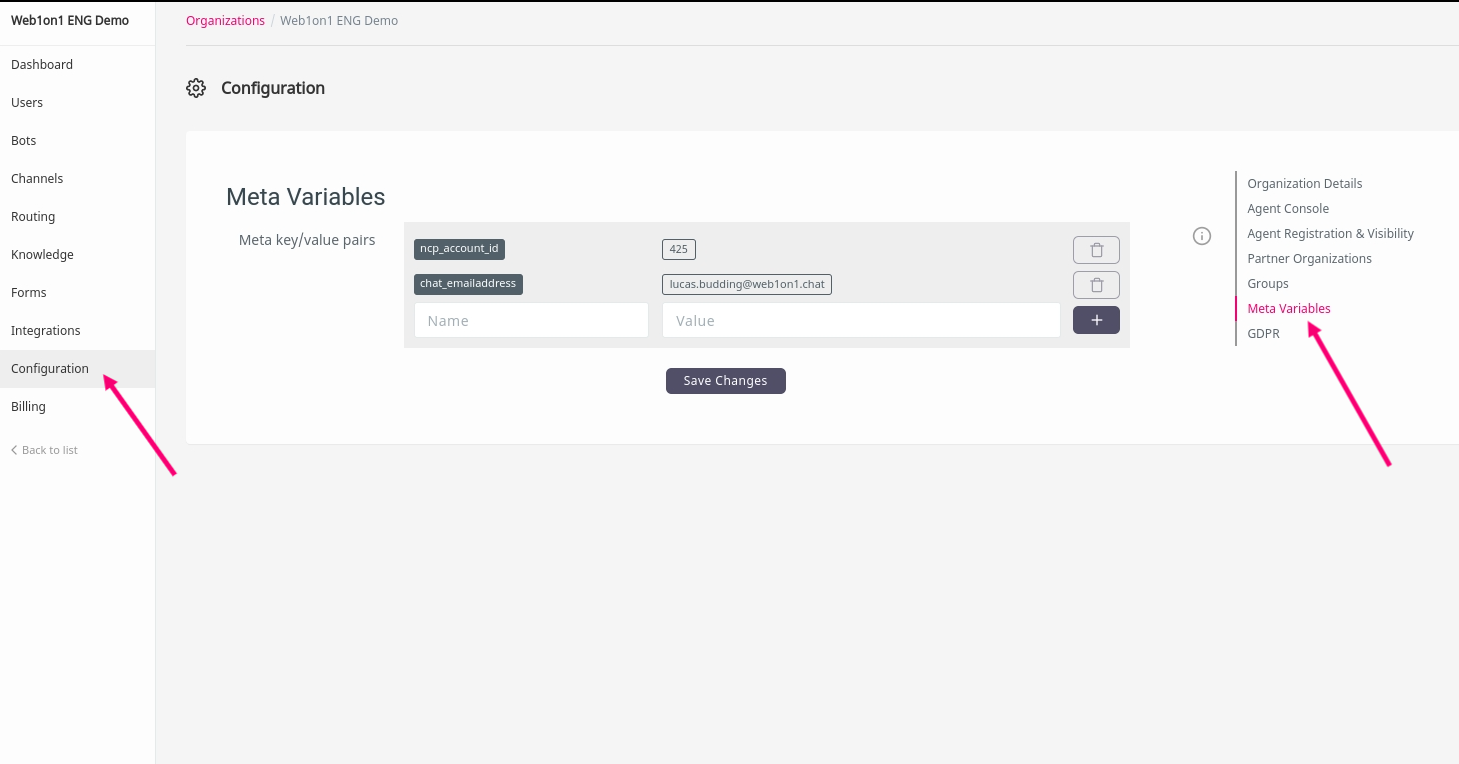Jump to Organization Details section
1459x764 pixels.
point(1305,184)
